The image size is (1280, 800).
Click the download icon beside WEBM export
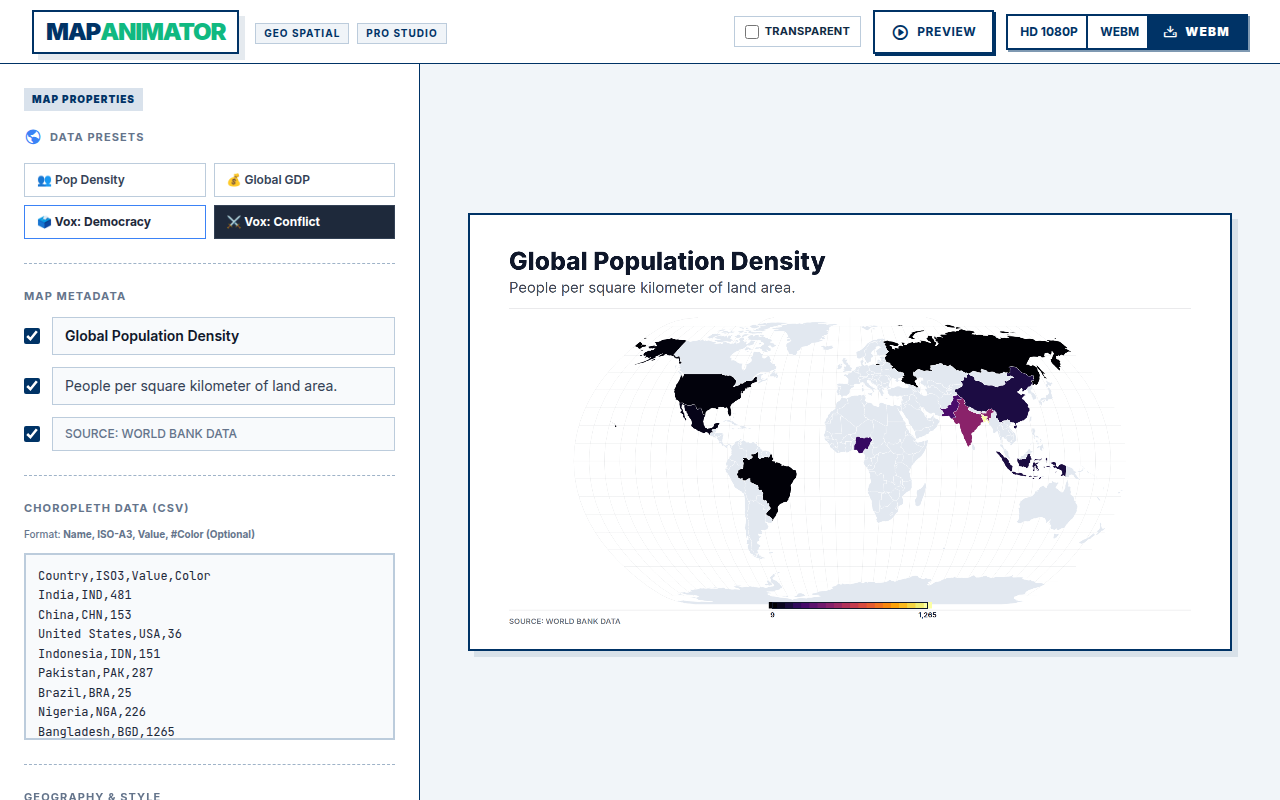[1170, 32]
